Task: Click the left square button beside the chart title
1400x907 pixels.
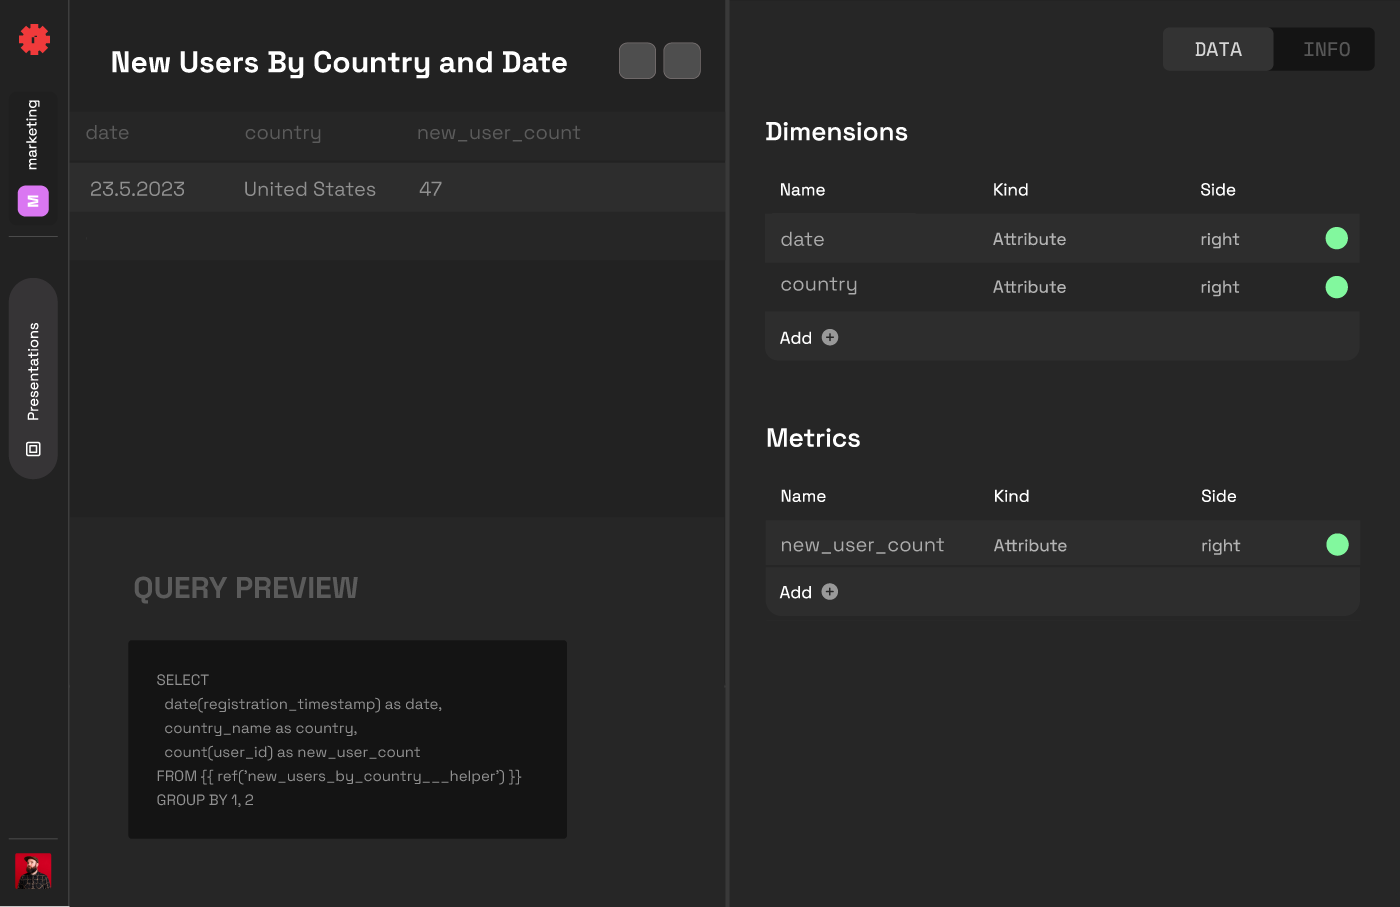Action: click(637, 60)
